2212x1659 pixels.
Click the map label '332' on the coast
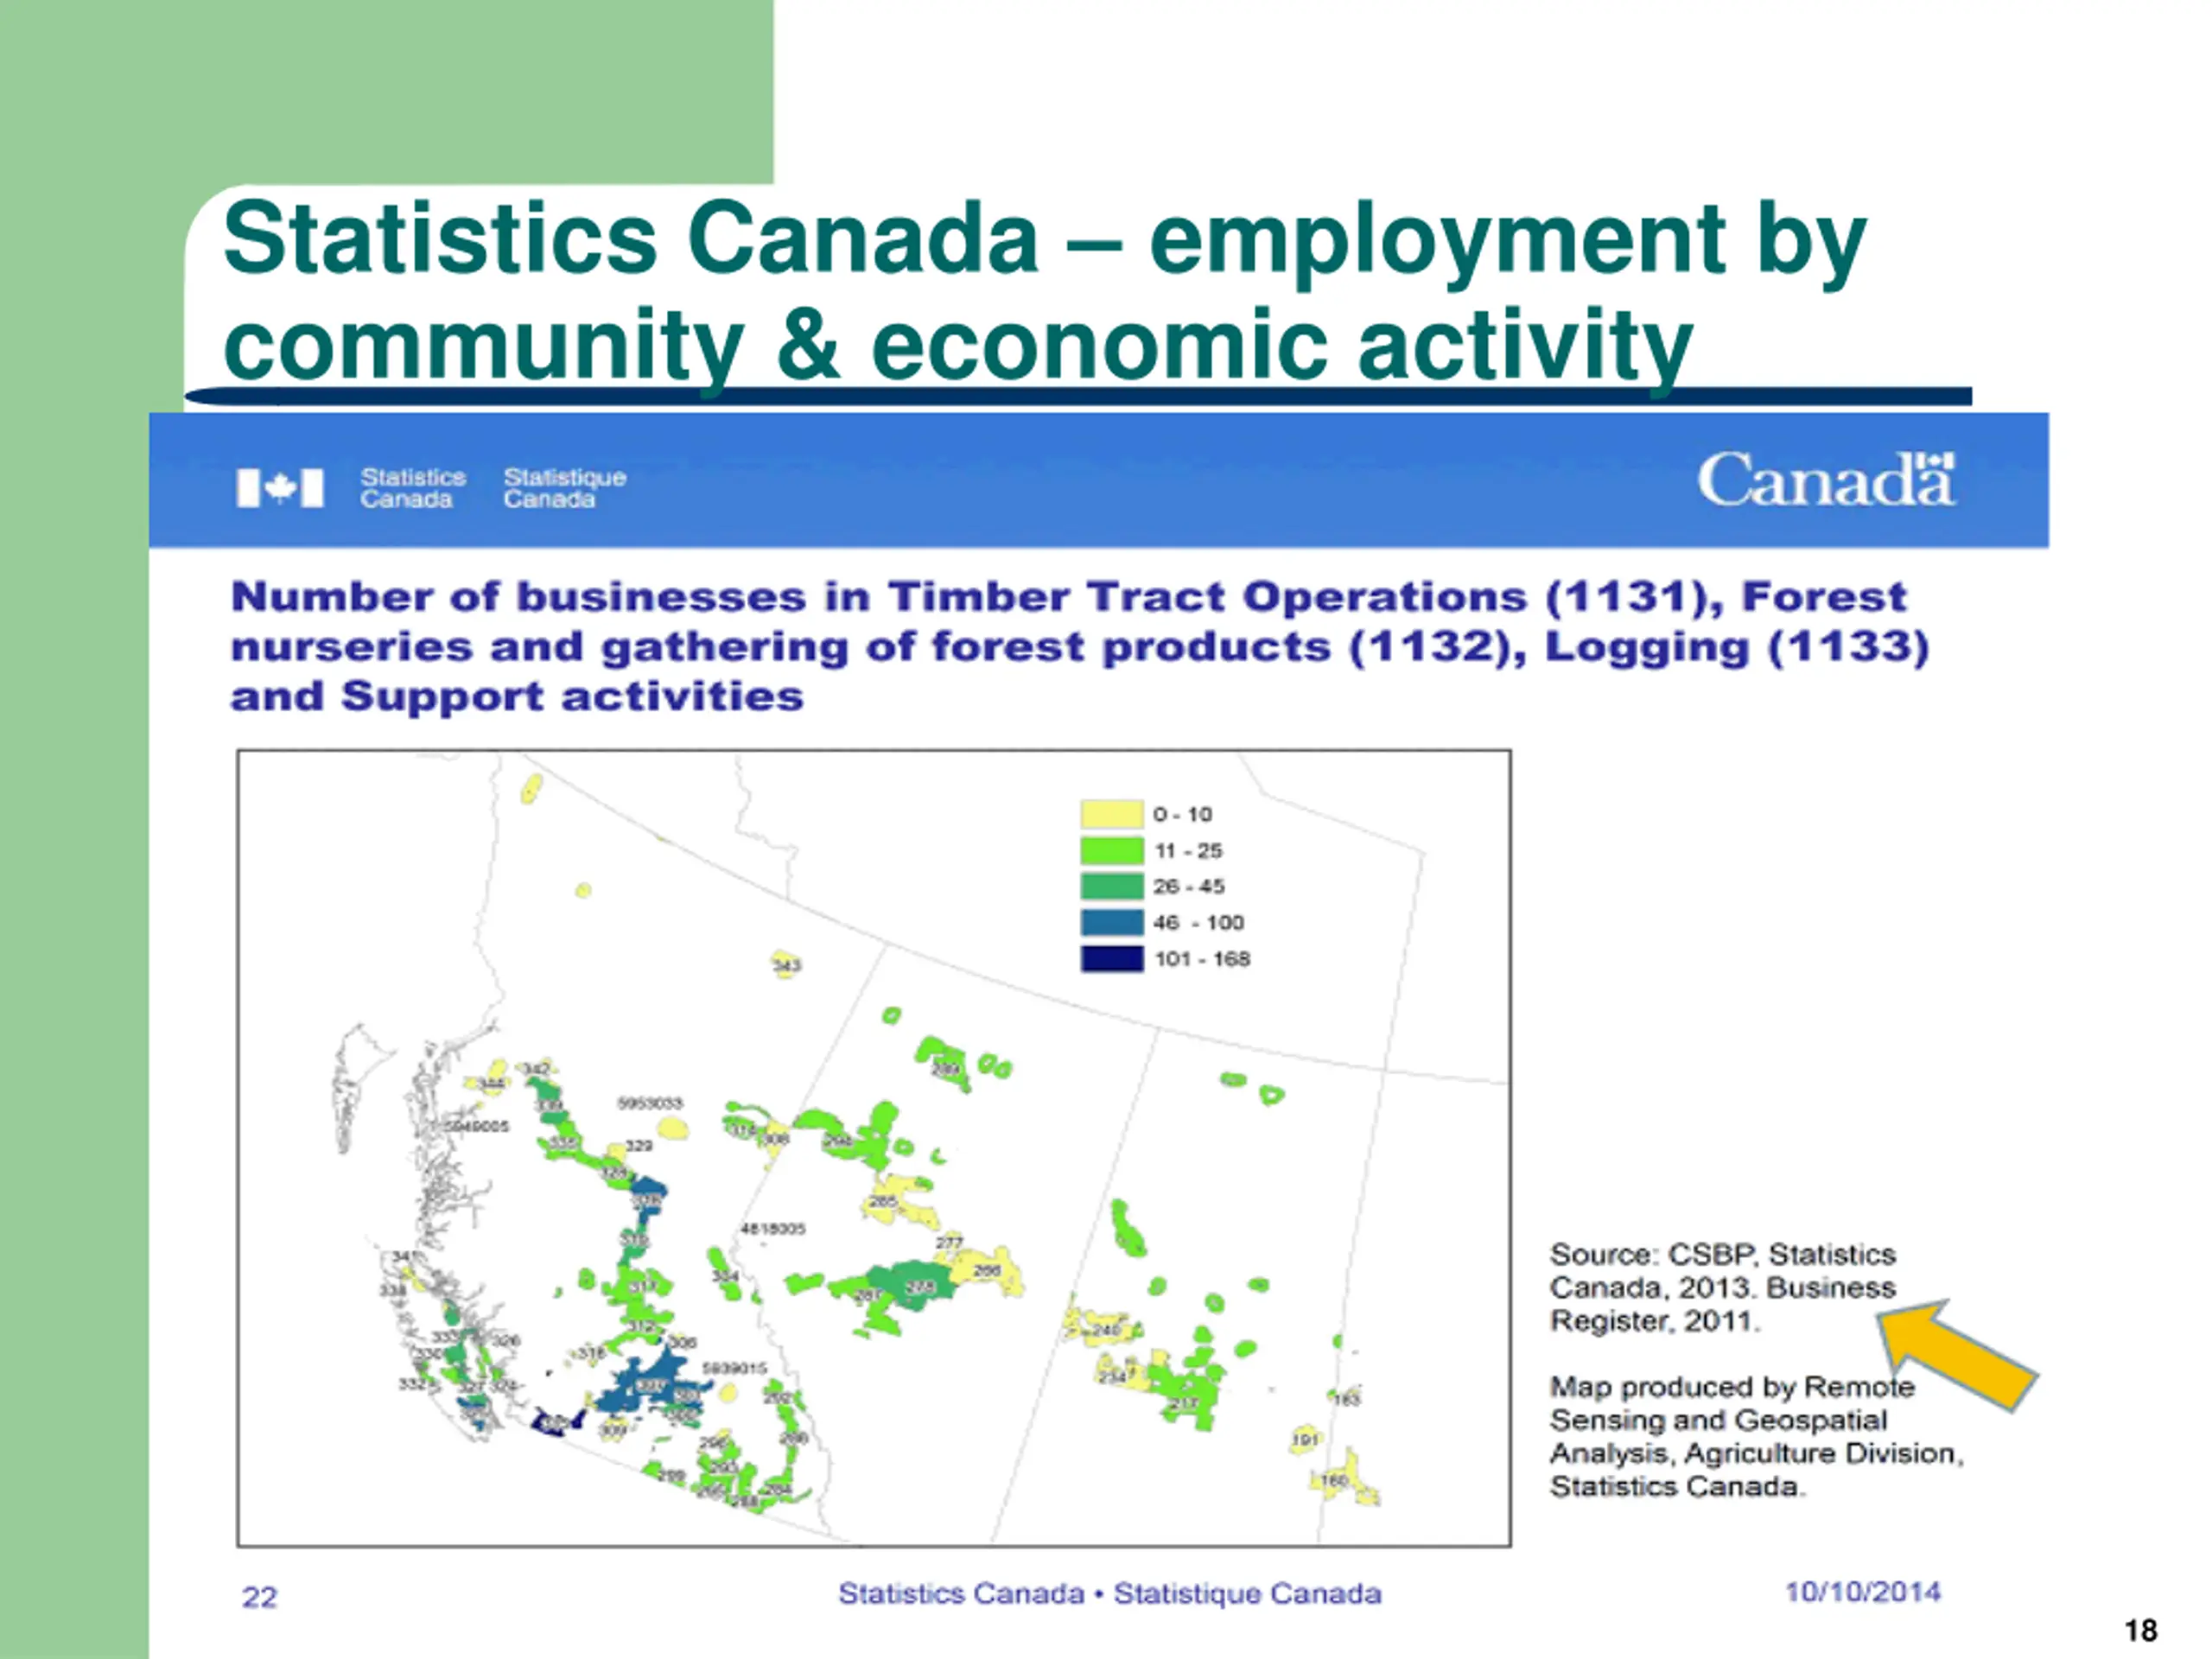[x=412, y=1384]
